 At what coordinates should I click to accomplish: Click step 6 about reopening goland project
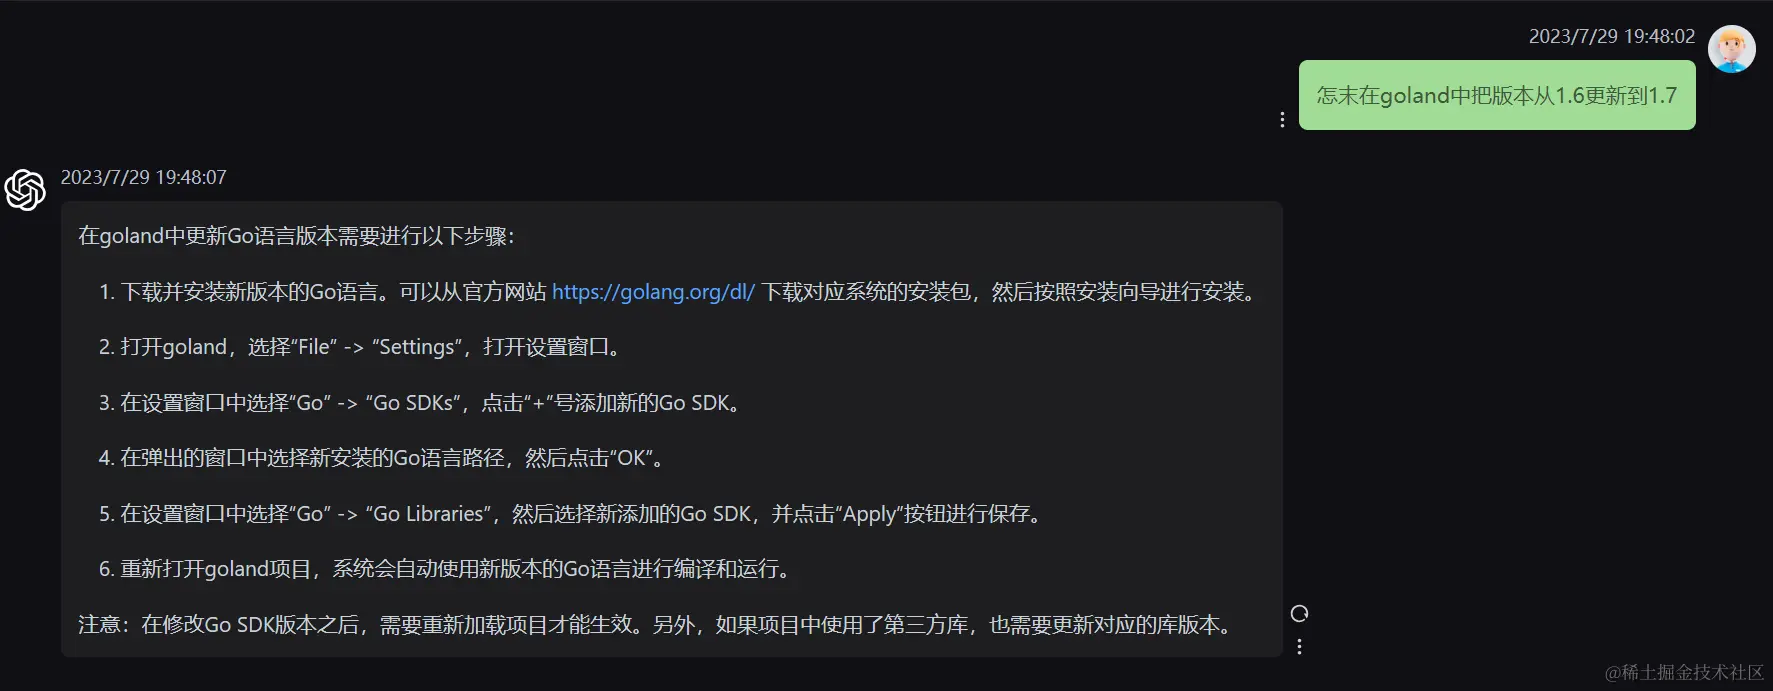447,569
